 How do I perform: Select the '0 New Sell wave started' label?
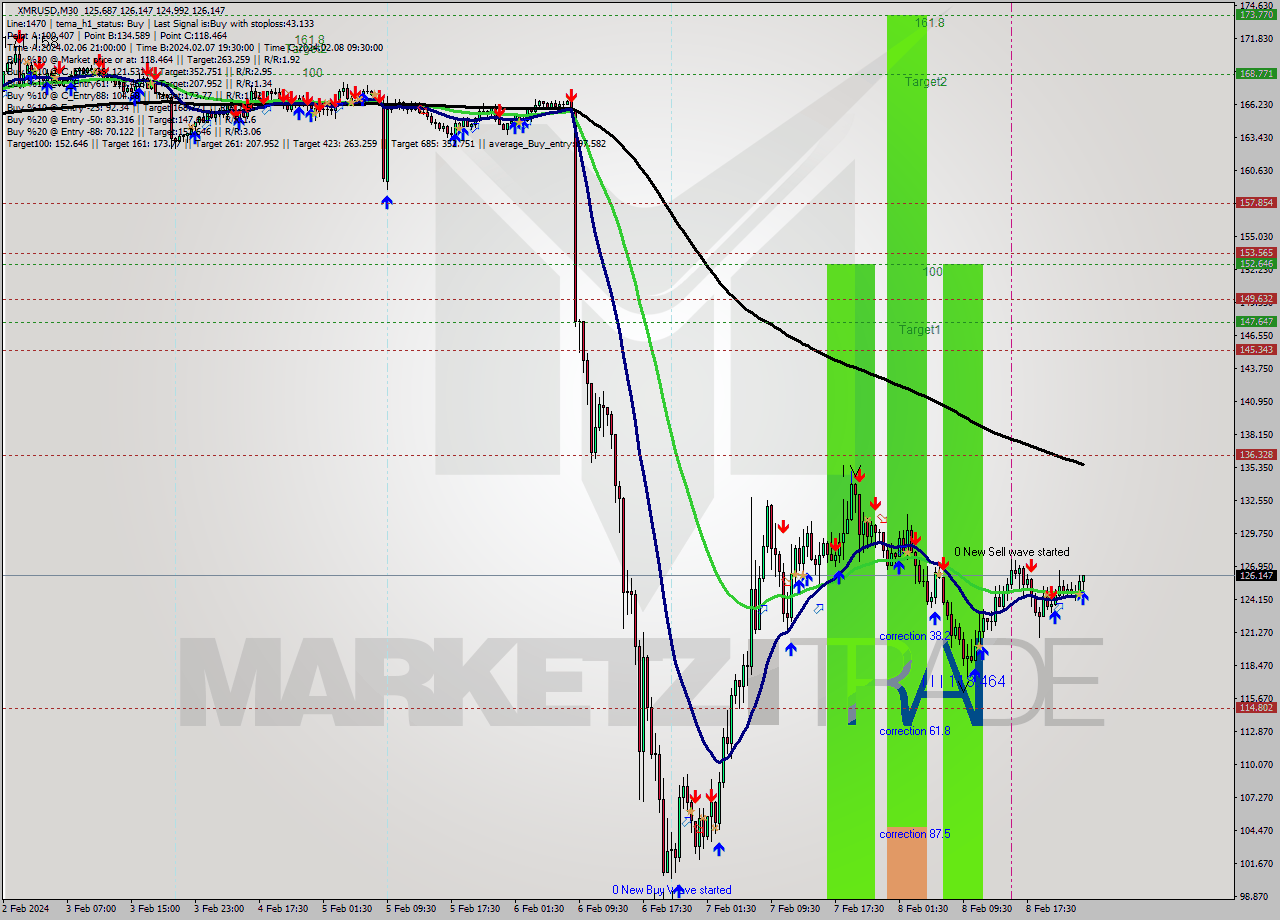click(1011, 552)
